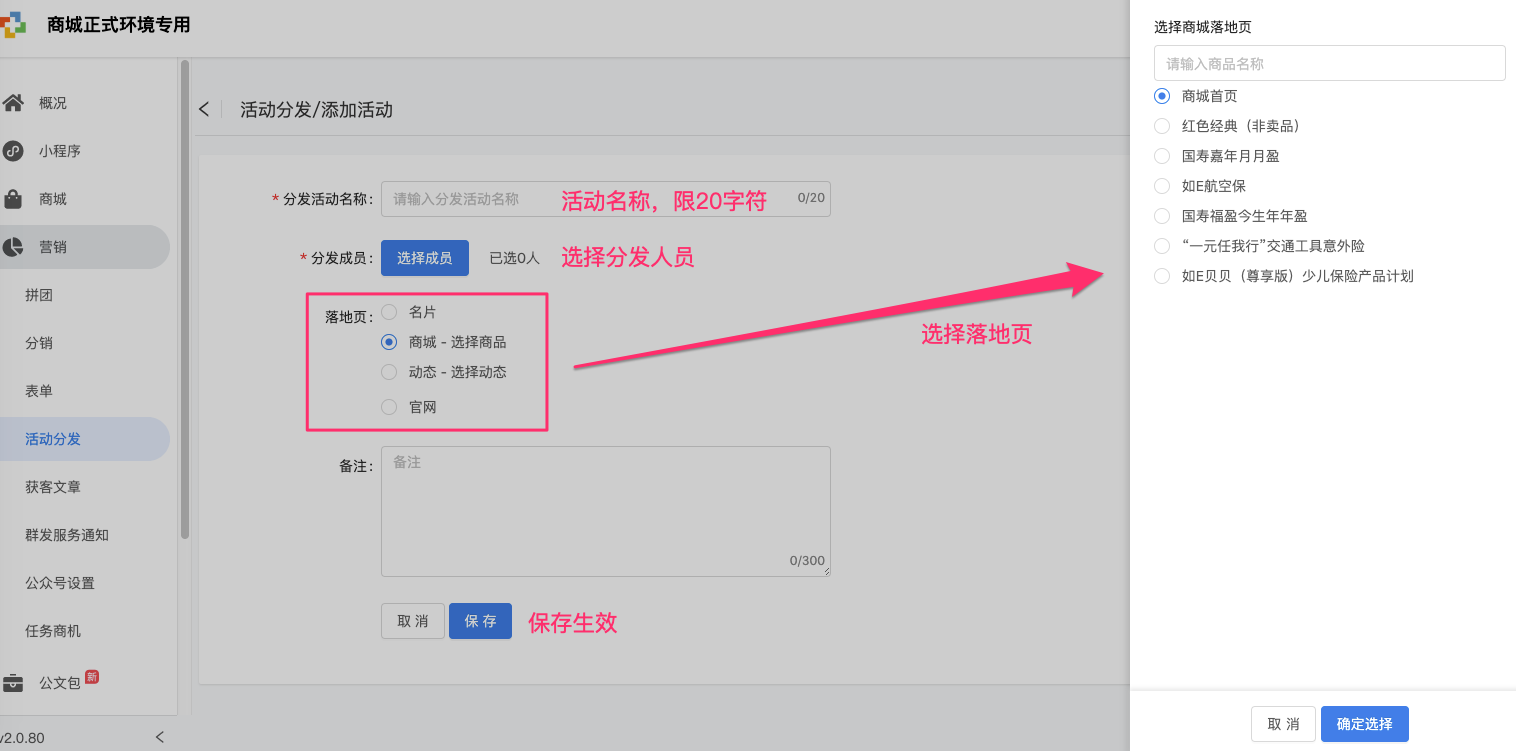Focus the 分发活动名称 input field
1516x751 pixels.
605,199
